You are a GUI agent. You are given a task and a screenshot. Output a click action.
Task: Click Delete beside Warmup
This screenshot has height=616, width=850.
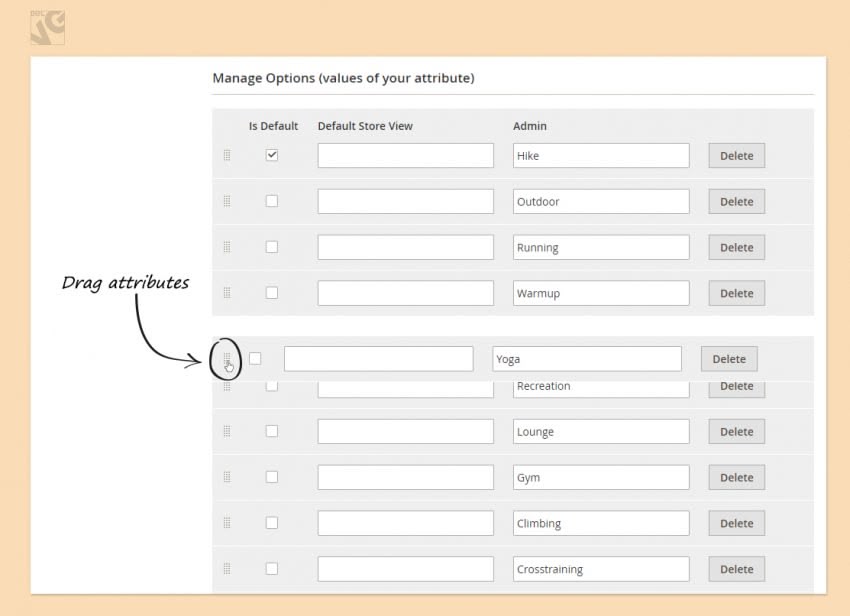[737, 293]
